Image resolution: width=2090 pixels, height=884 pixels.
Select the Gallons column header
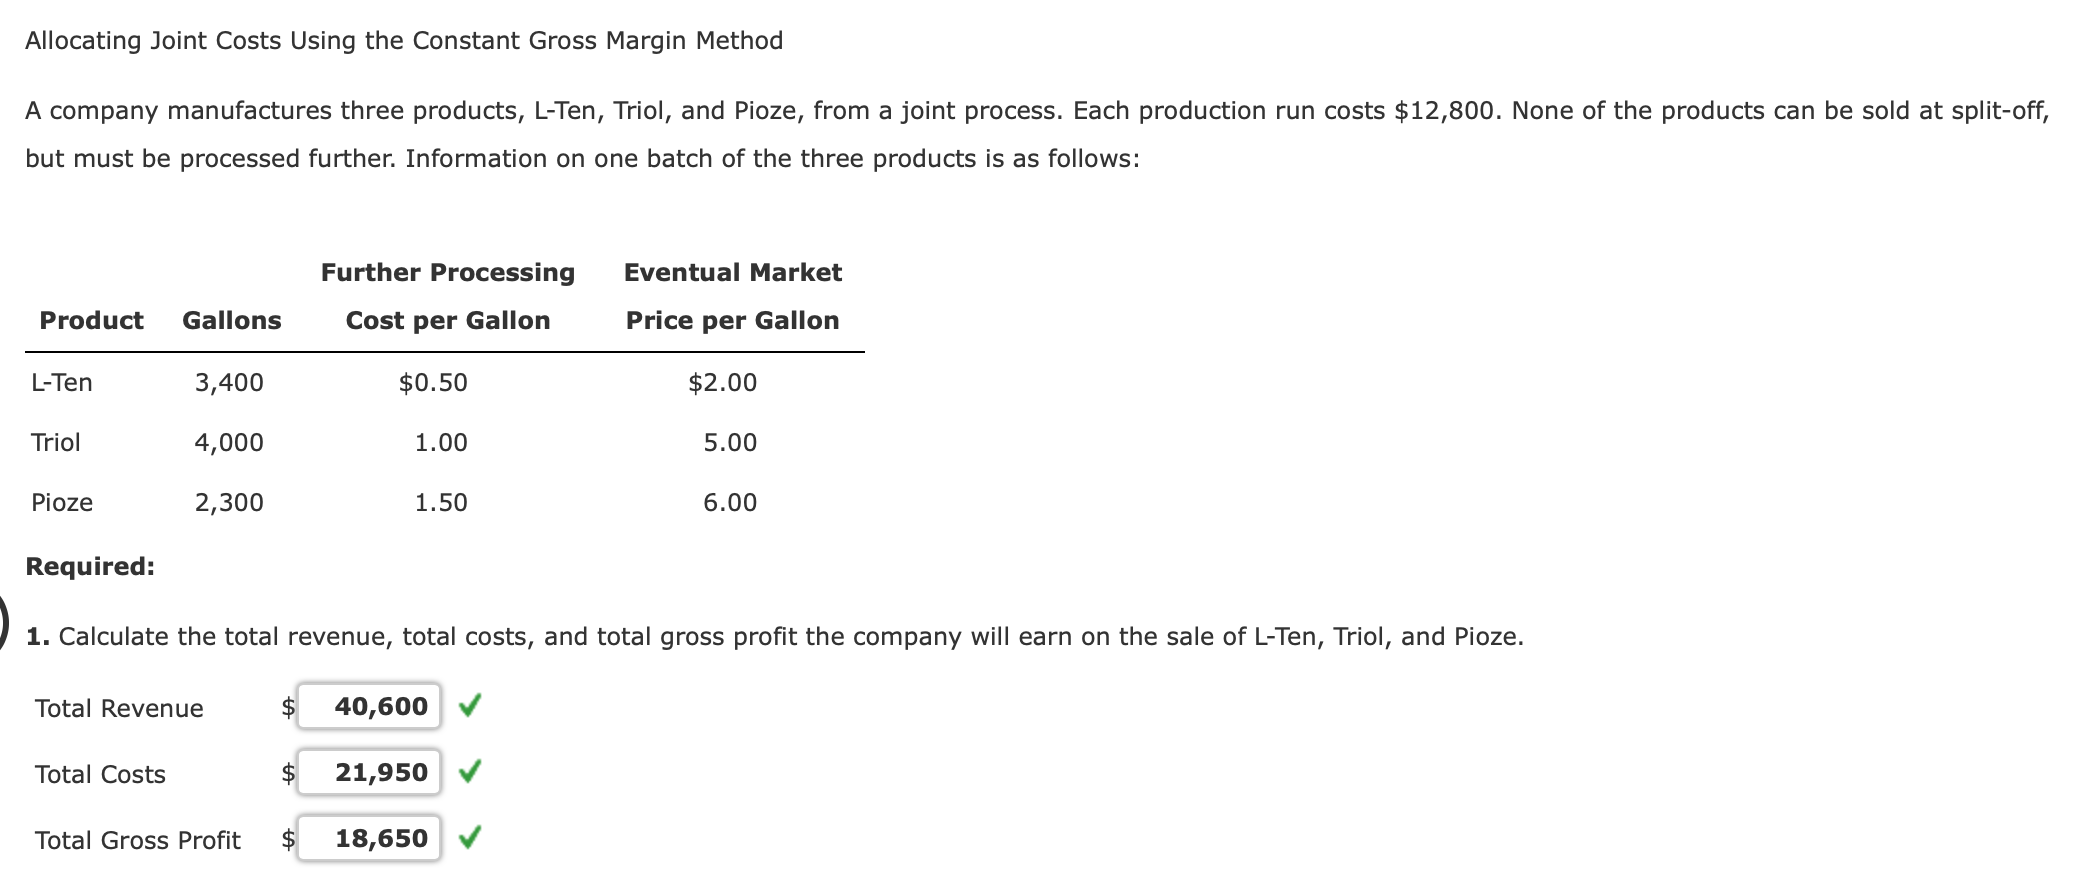(232, 321)
